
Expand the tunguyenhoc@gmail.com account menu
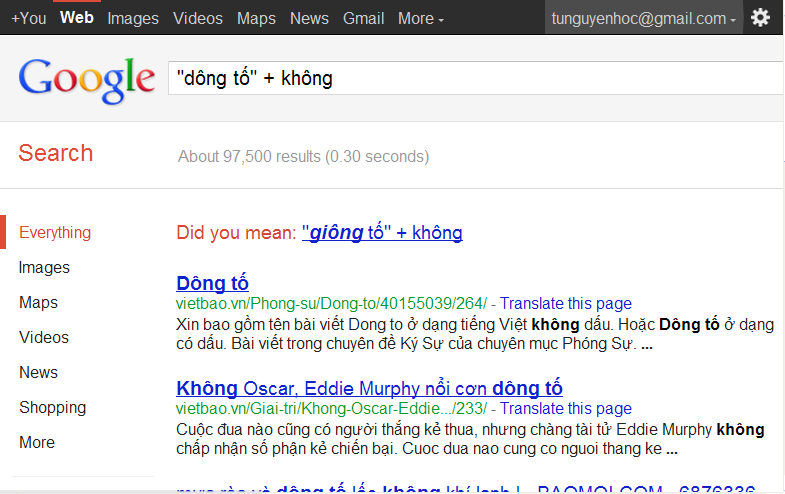(644, 18)
